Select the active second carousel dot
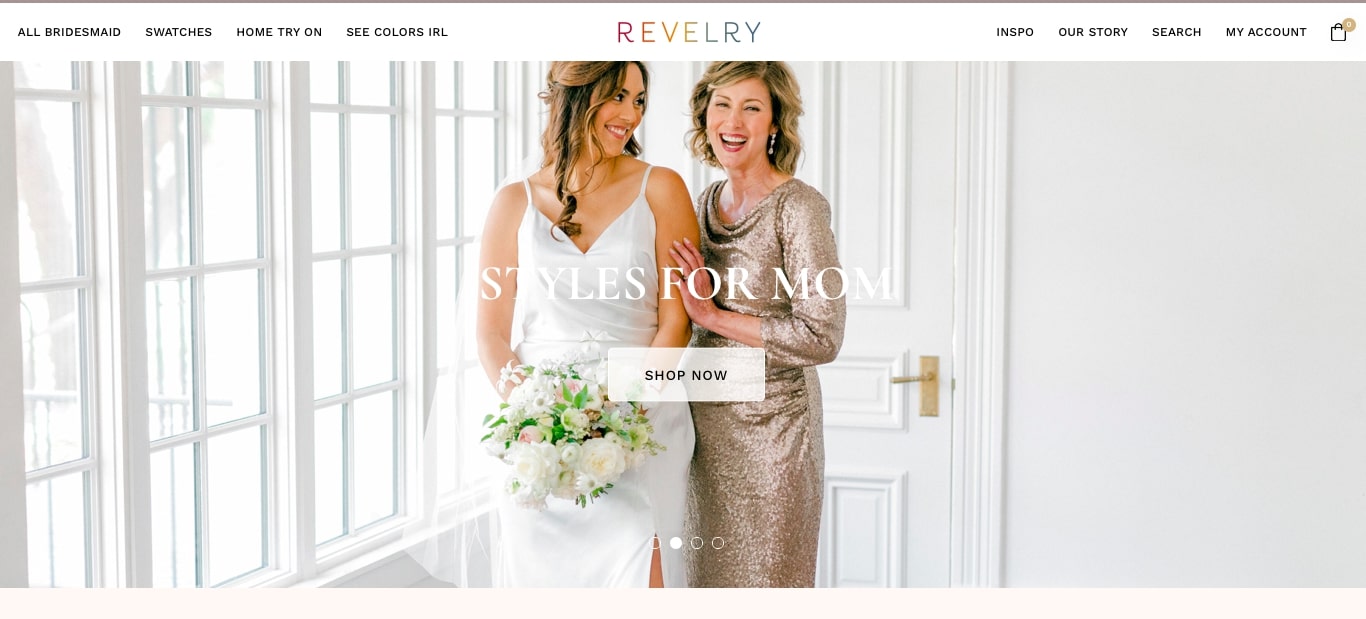The image size is (1366, 619). pyautogui.click(x=676, y=543)
